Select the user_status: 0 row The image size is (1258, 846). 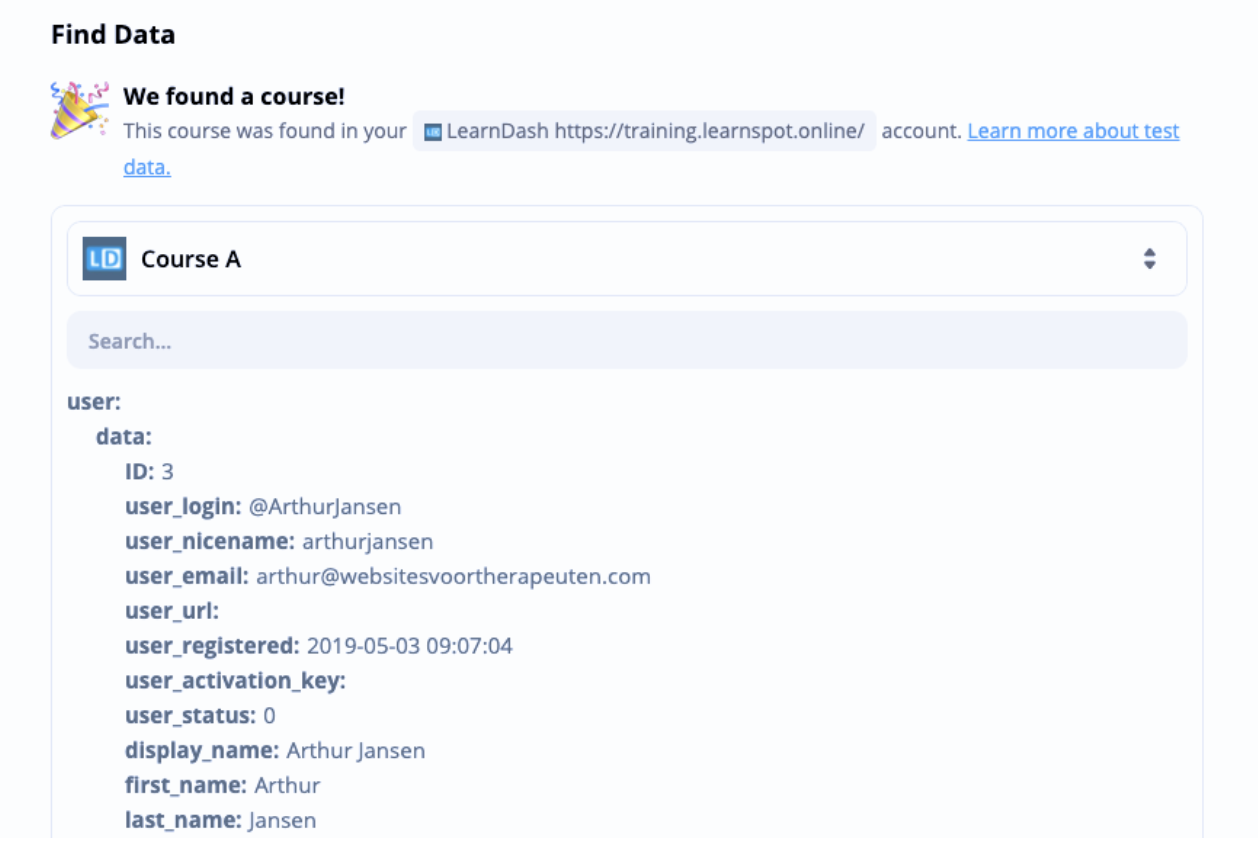tap(200, 716)
